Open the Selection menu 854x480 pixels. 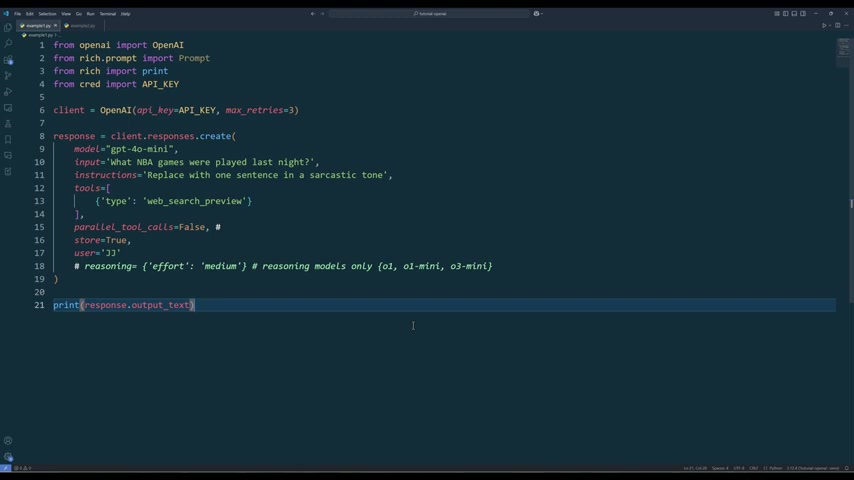coord(47,14)
